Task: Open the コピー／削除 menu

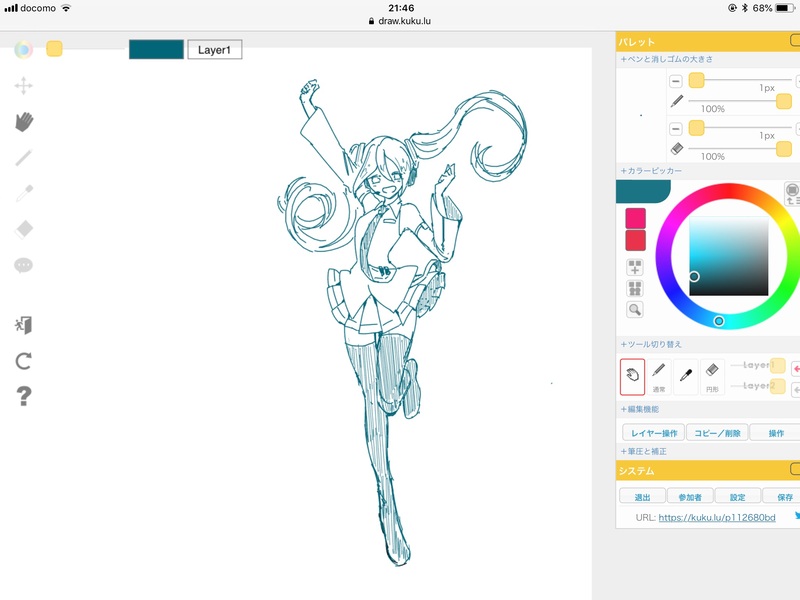Action: [717, 433]
